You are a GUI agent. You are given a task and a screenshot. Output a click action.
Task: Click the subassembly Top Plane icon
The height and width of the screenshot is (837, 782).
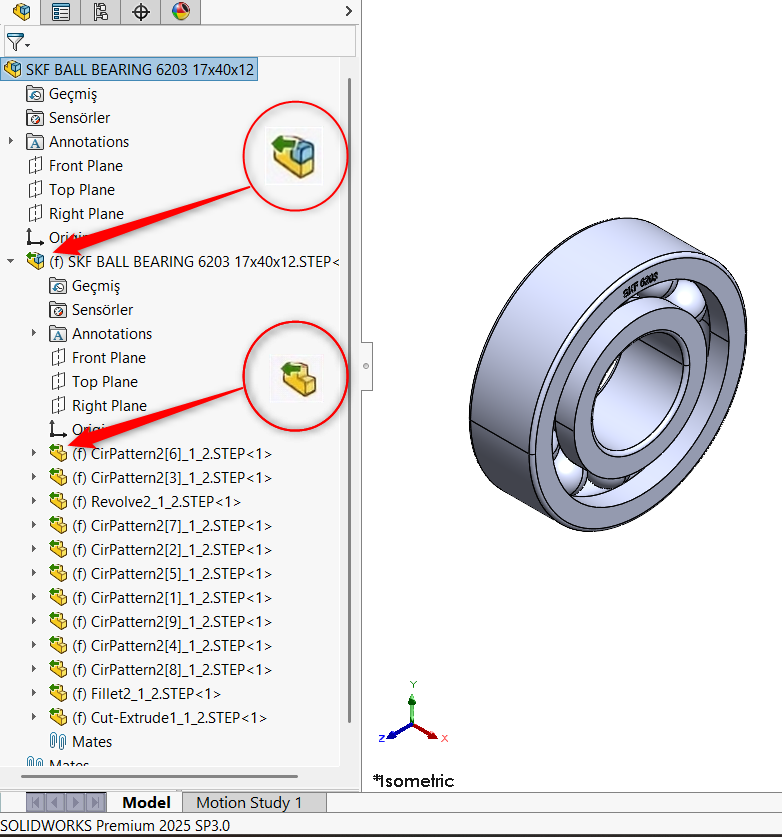tap(58, 382)
